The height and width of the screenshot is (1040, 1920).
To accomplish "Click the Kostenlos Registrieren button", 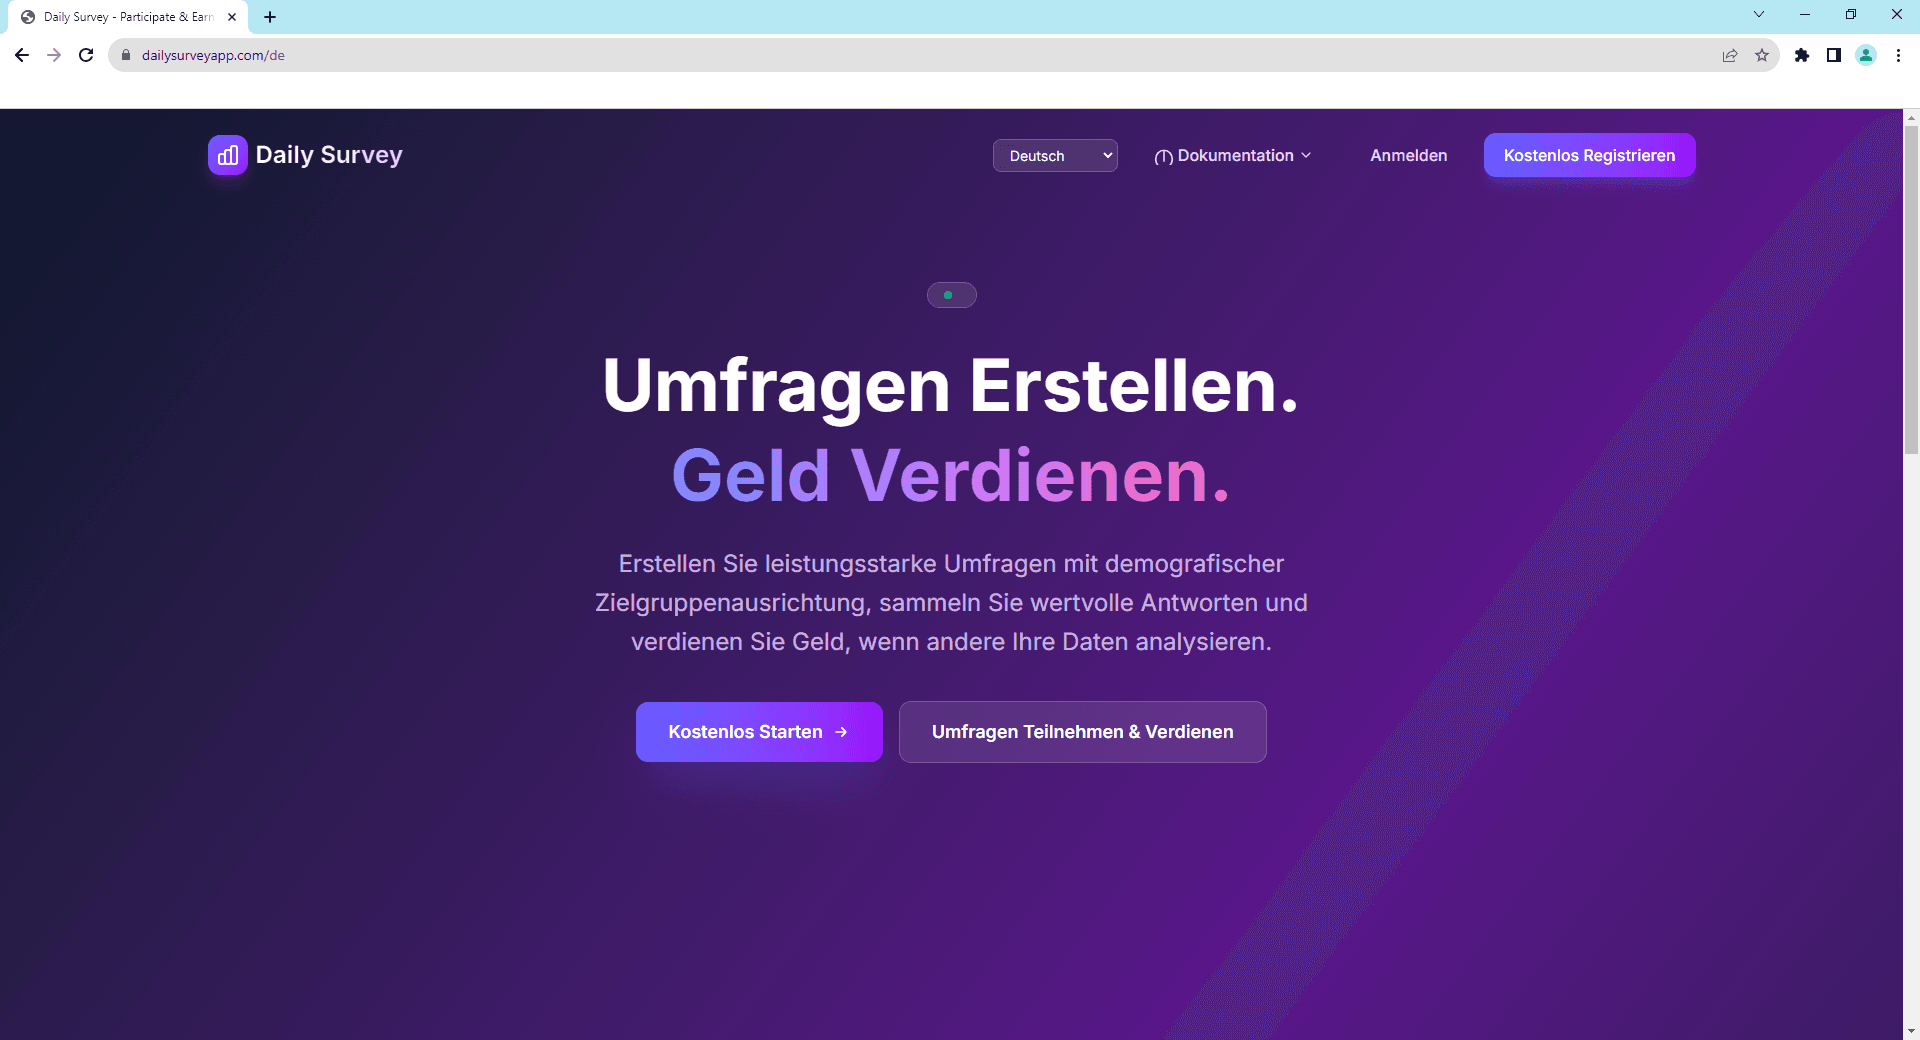I will [1589, 155].
